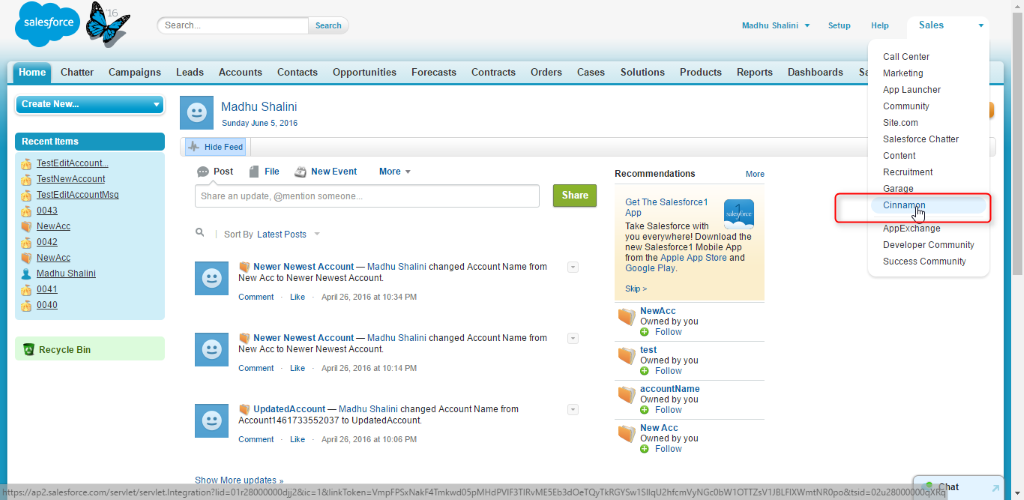This screenshot has width=1024, height=500.
Task: Open the action arrow on the 10:14 PM post
Action: 573,338
